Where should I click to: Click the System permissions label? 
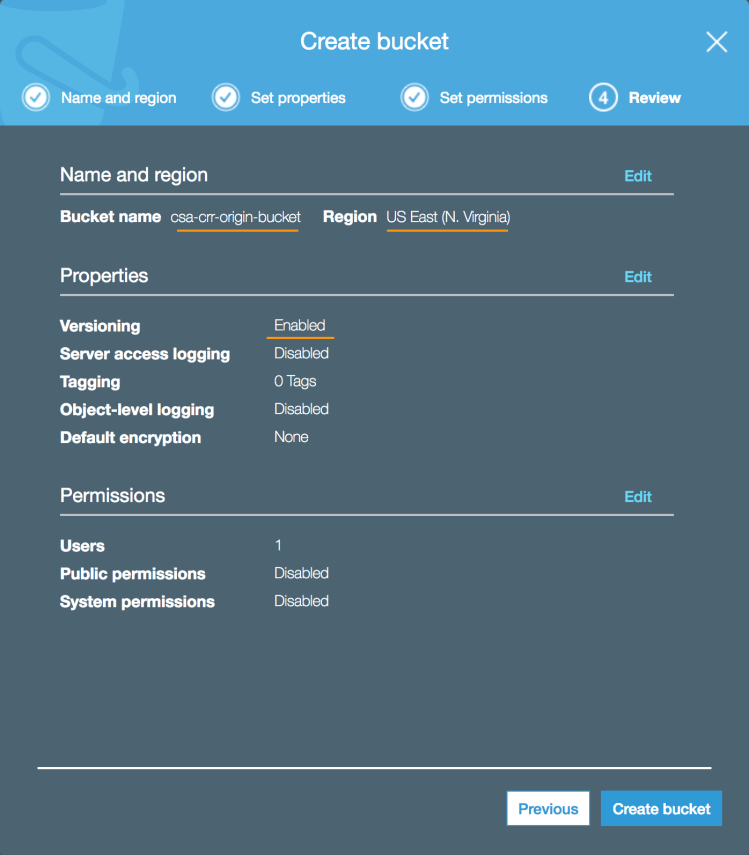(137, 601)
